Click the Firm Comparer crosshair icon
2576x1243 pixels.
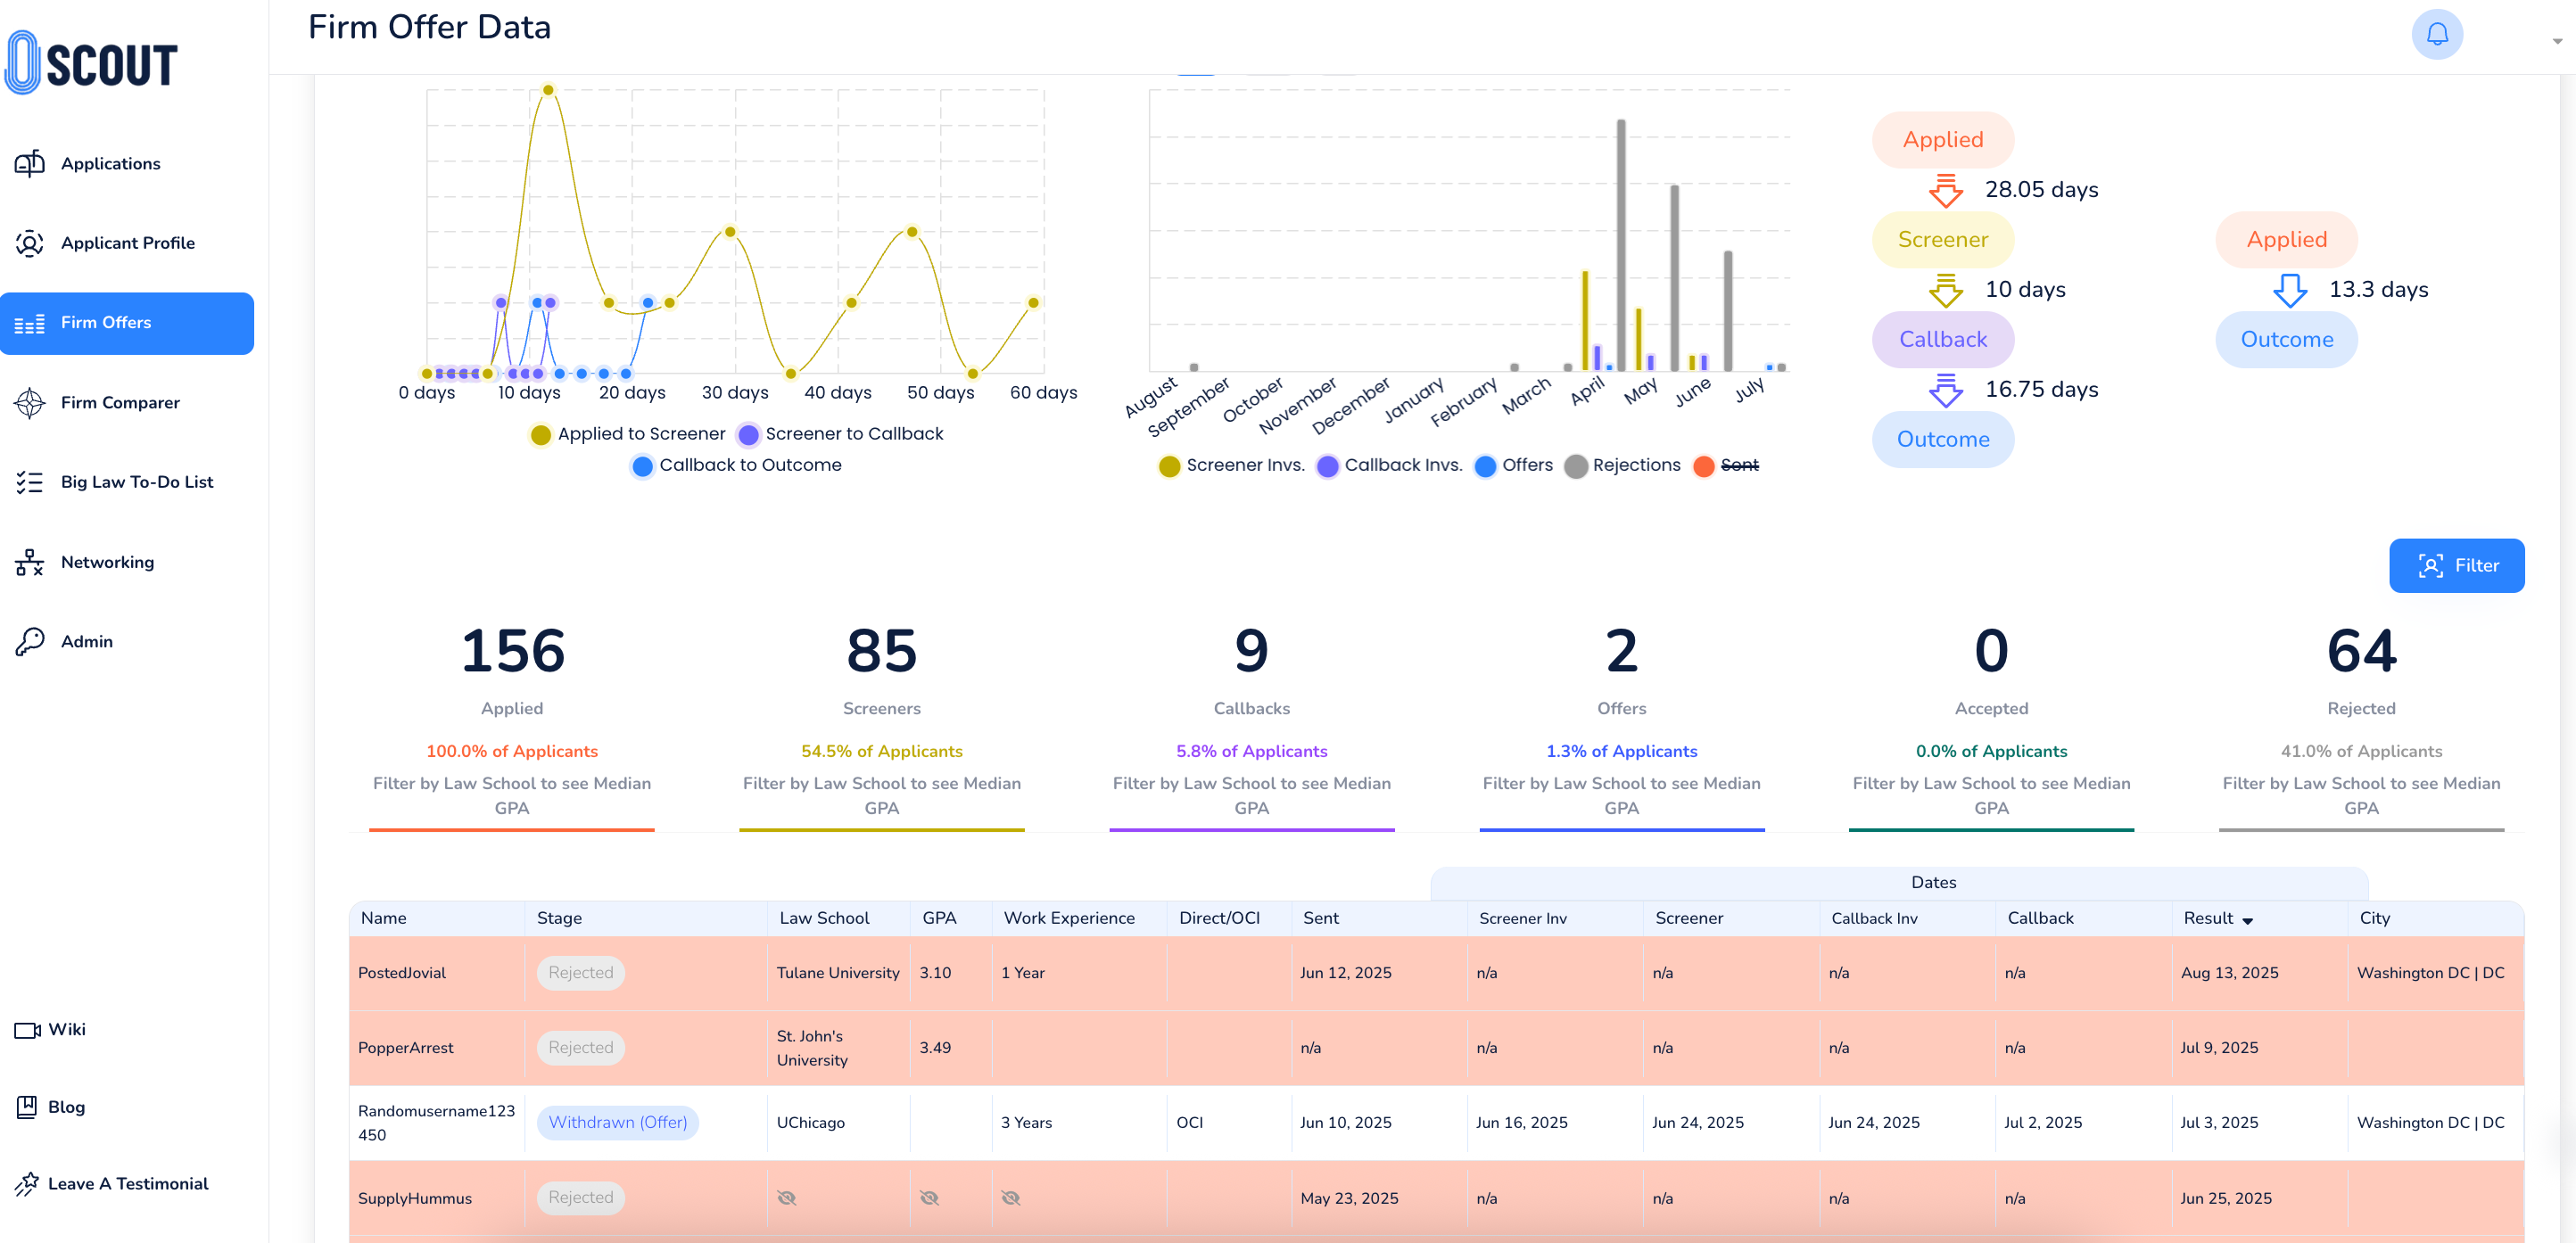coord(30,402)
